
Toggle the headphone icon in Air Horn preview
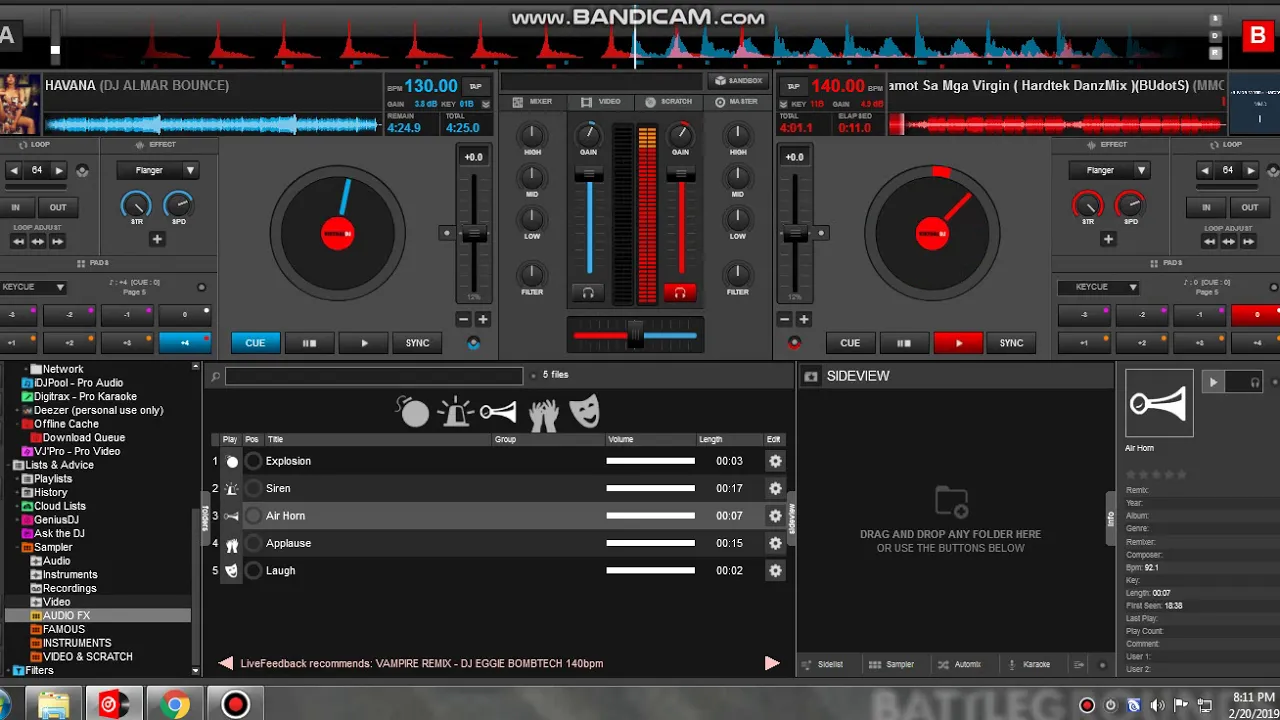1254,382
